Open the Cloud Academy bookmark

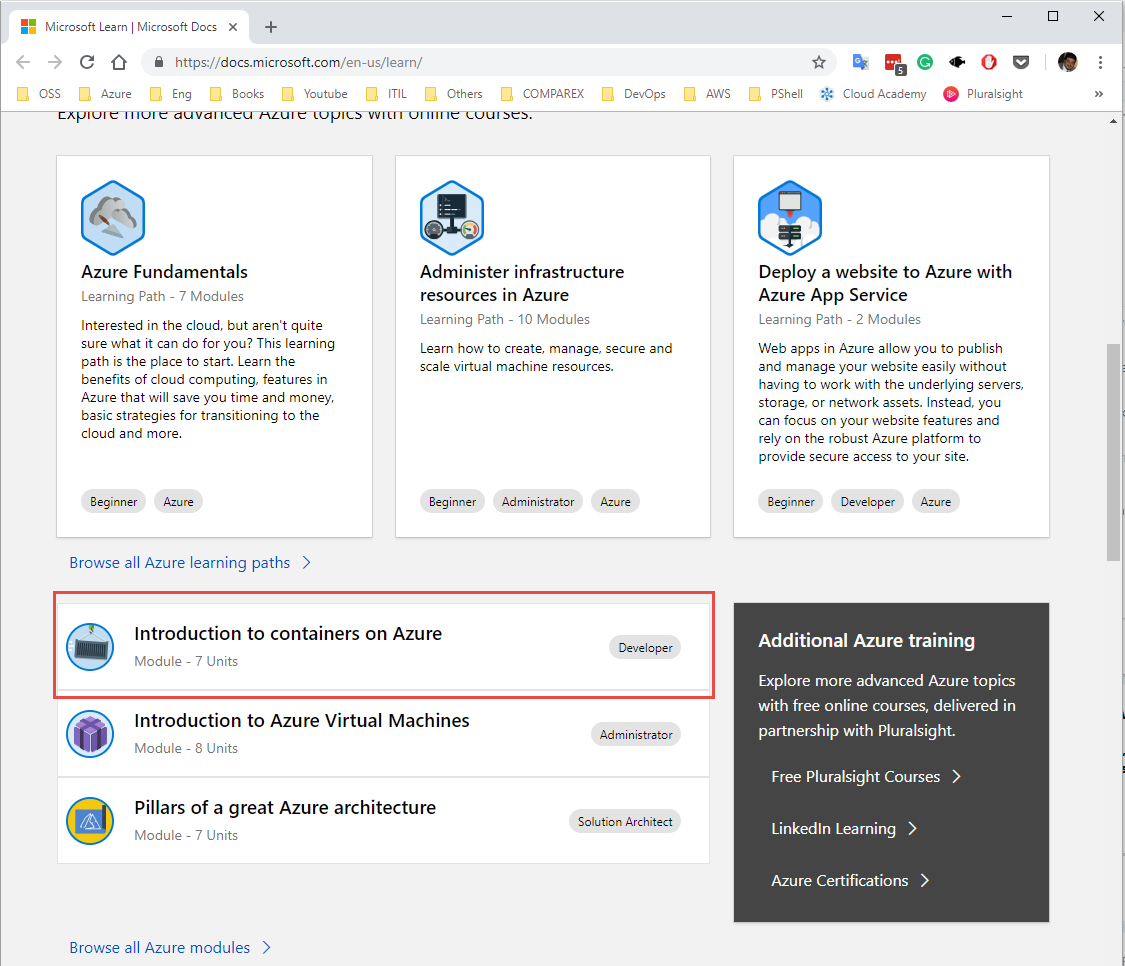click(x=873, y=94)
